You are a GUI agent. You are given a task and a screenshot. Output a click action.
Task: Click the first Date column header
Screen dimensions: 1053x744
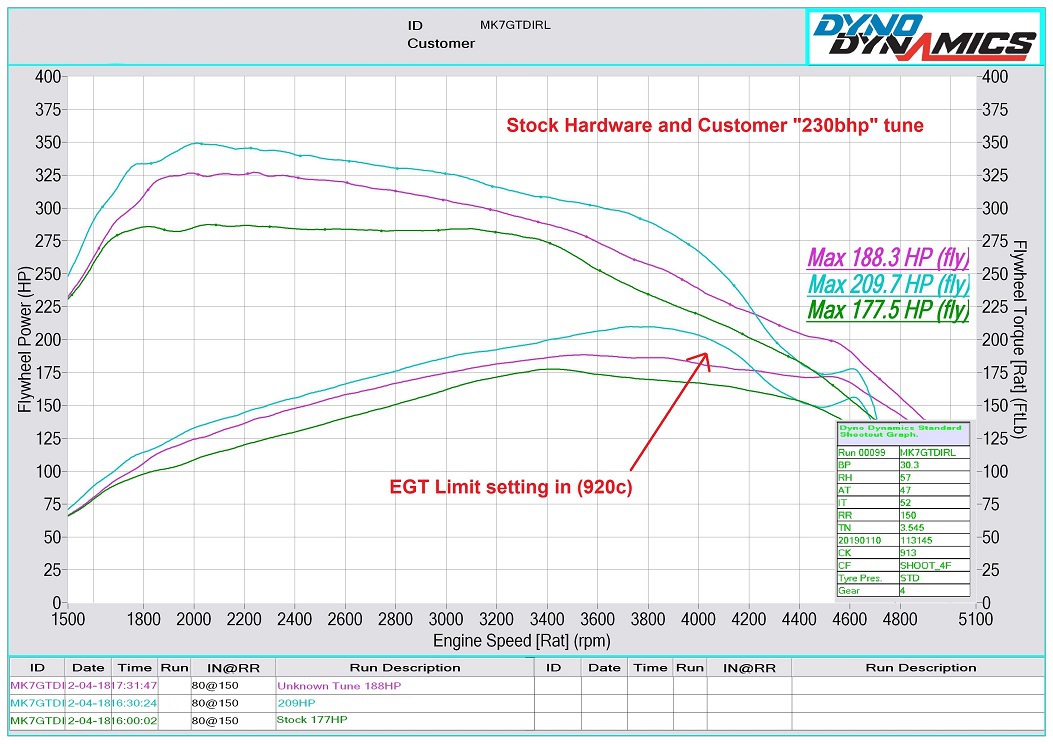tap(87, 667)
